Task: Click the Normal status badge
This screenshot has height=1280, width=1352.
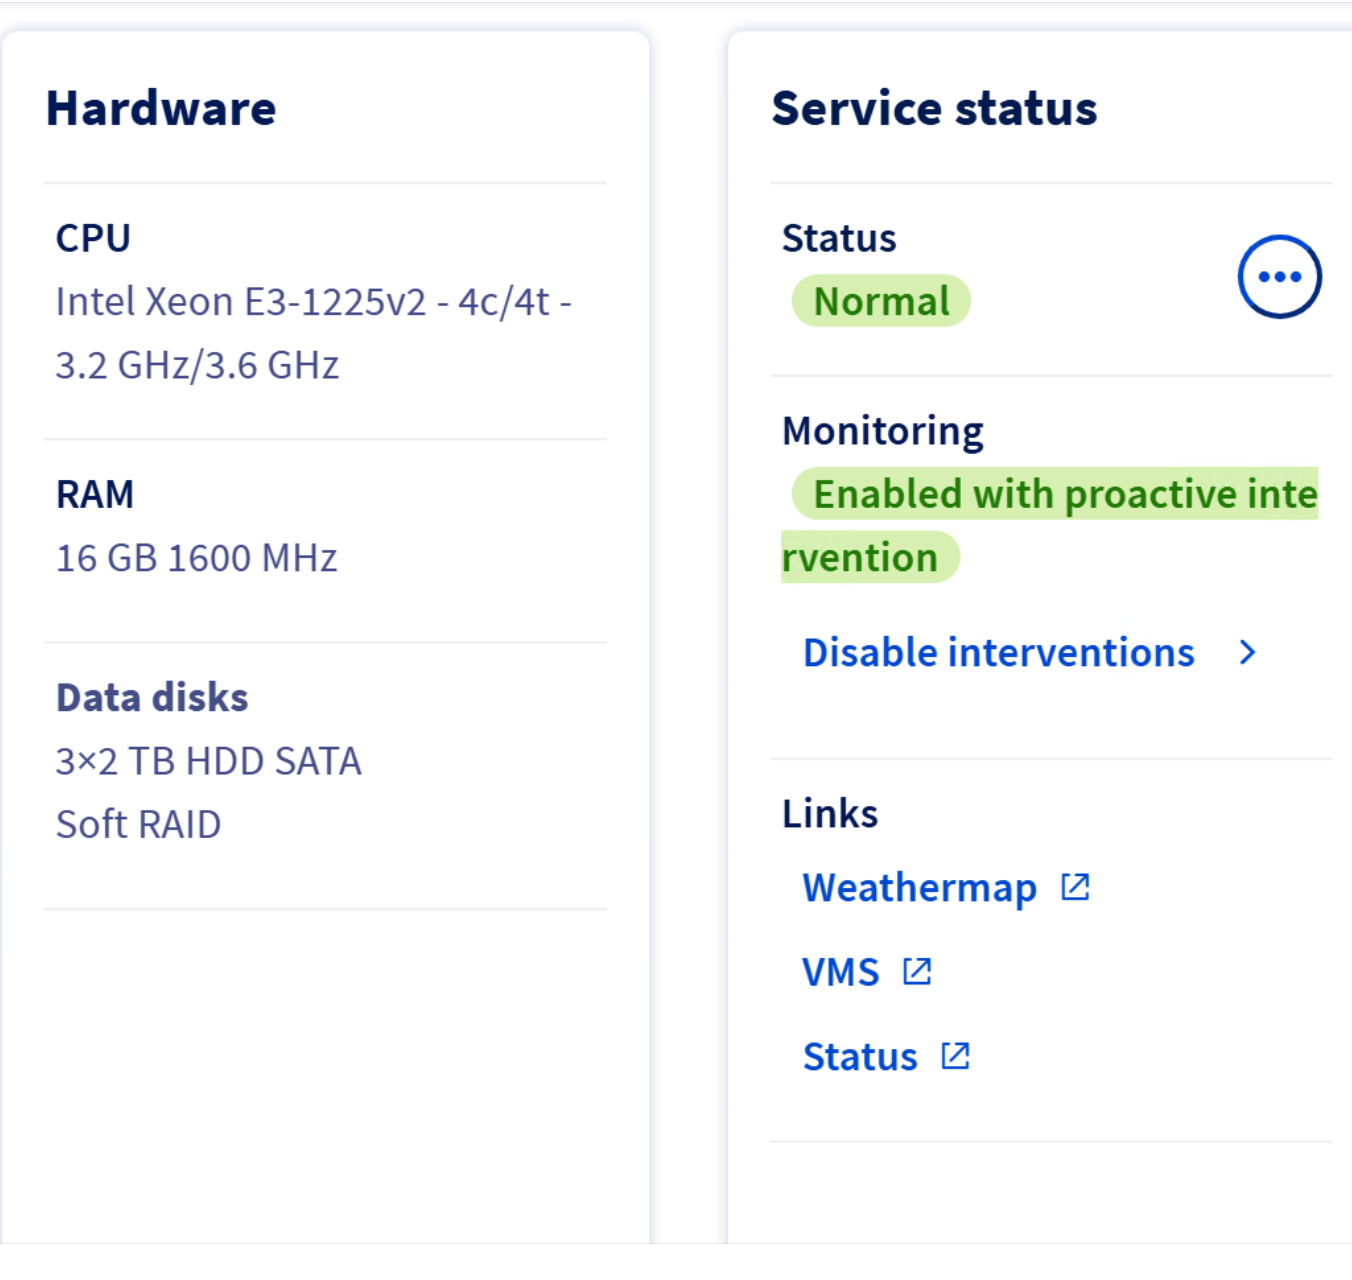Action: coord(881,301)
